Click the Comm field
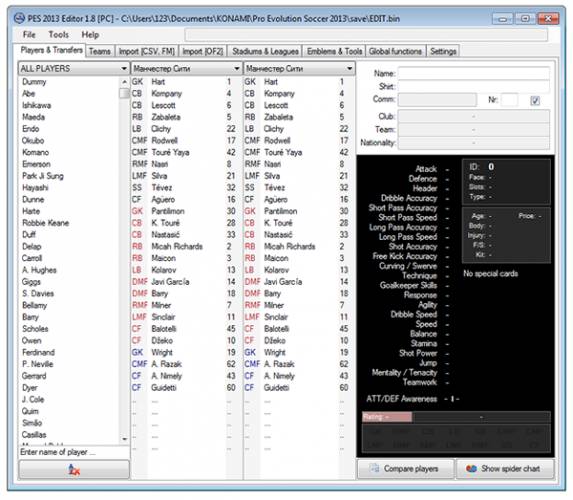Screen dimensions: 573x500 437,100
